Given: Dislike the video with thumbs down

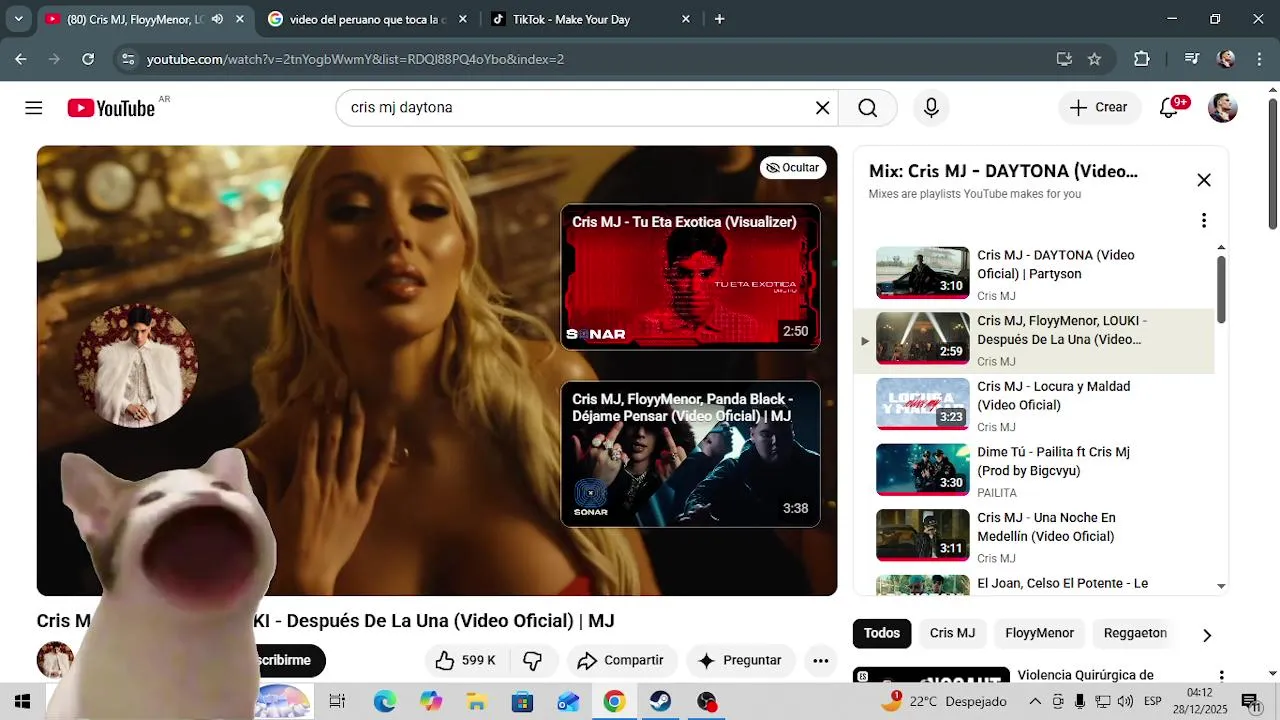Looking at the screenshot, I should tap(533, 660).
